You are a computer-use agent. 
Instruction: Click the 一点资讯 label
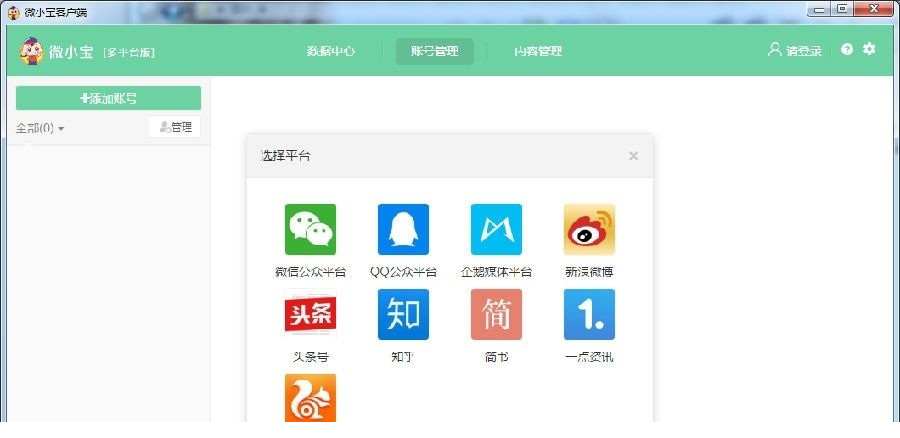click(x=589, y=357)
